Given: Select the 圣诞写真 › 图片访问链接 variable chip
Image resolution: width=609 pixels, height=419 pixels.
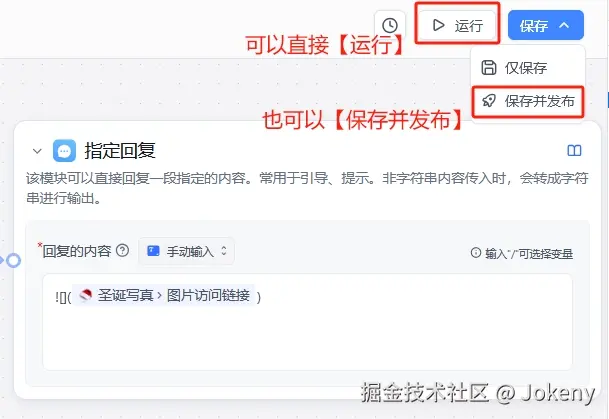Looking at the screenshot, I should [x=166, y=296].
